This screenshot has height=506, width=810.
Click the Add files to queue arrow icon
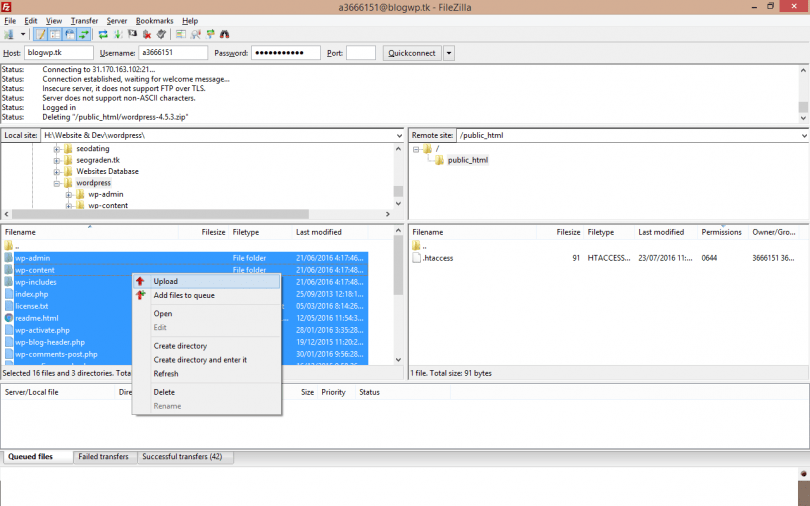[140, 295]
